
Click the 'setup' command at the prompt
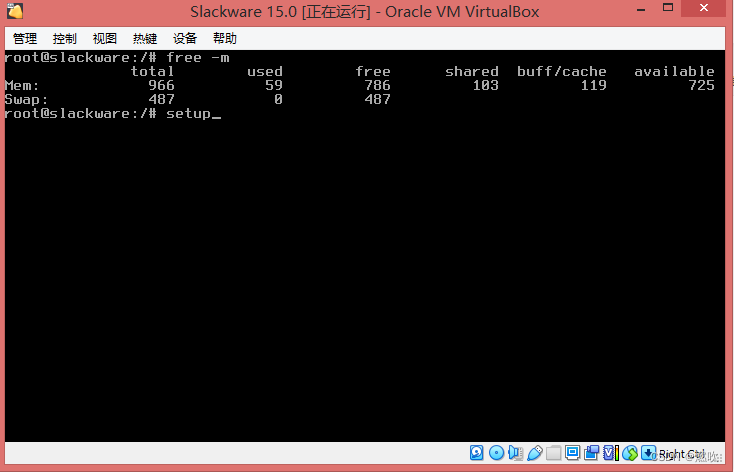tap(188, 113)
